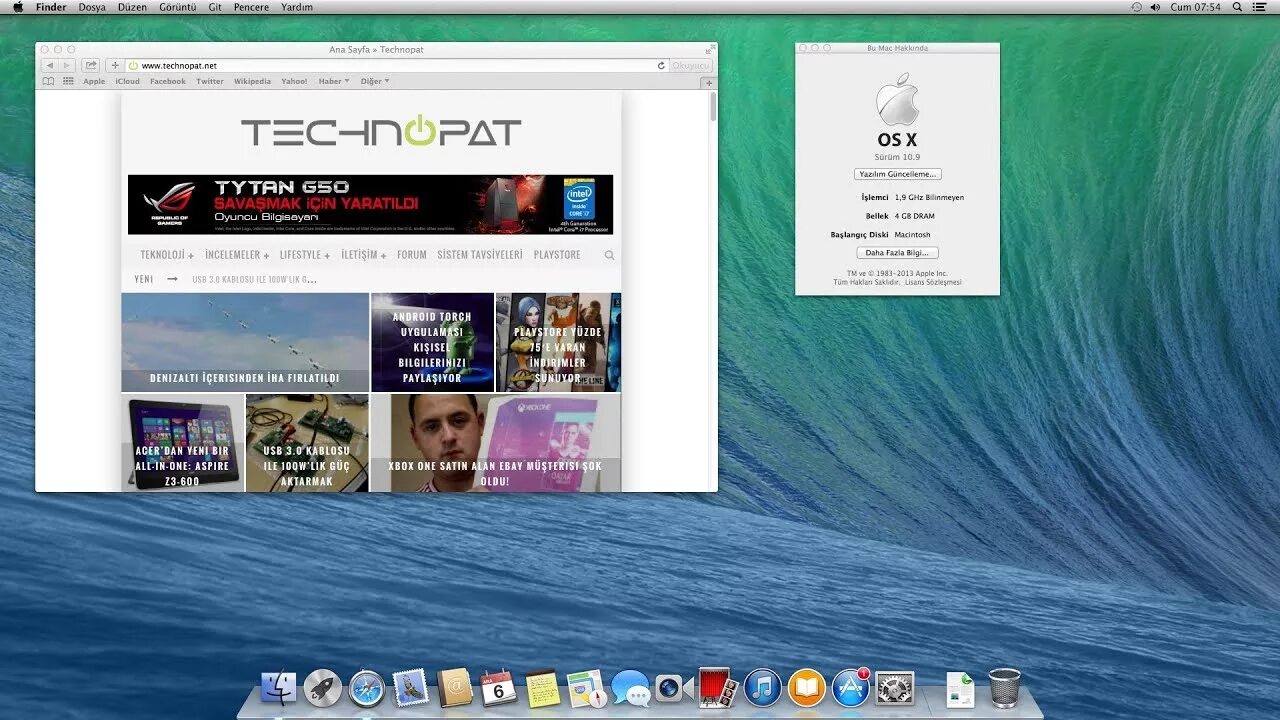Open the document stack in Dock
Viewport: 1280px width, 720px height.
tap(960, 689)
